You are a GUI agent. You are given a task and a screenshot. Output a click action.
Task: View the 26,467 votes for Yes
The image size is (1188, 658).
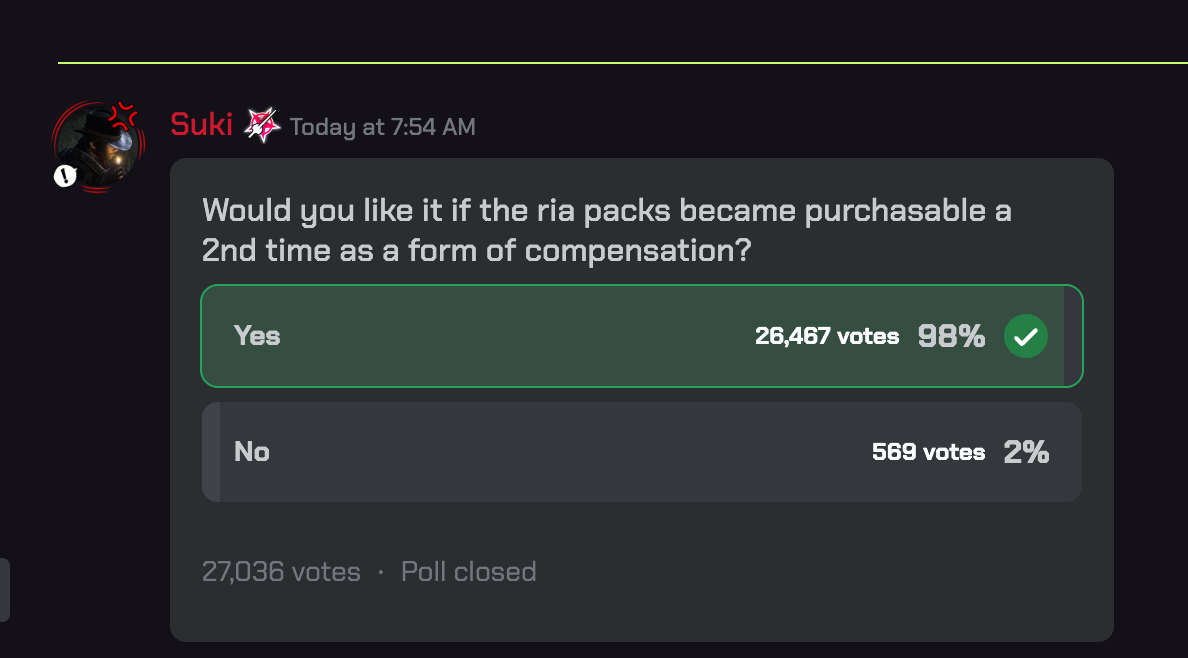click(x=827, y=336)
